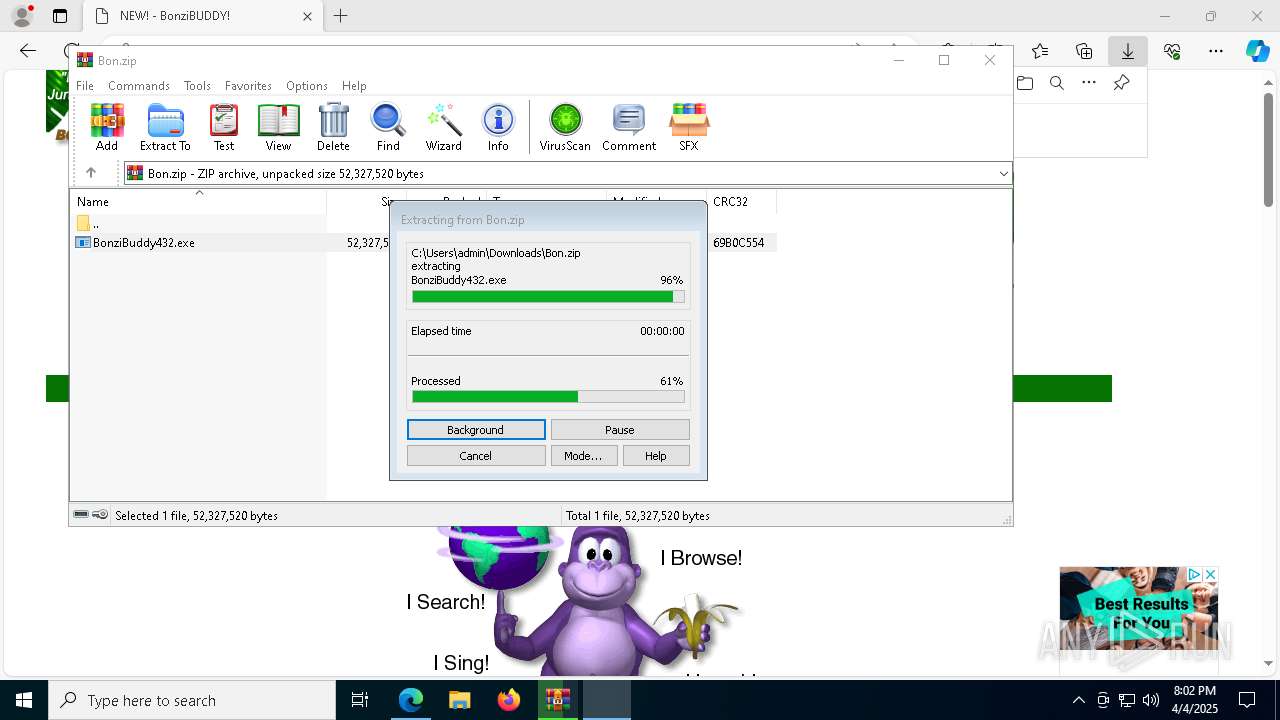
Task: Search downloads with magnifier icon
Action: [1057, 83]
